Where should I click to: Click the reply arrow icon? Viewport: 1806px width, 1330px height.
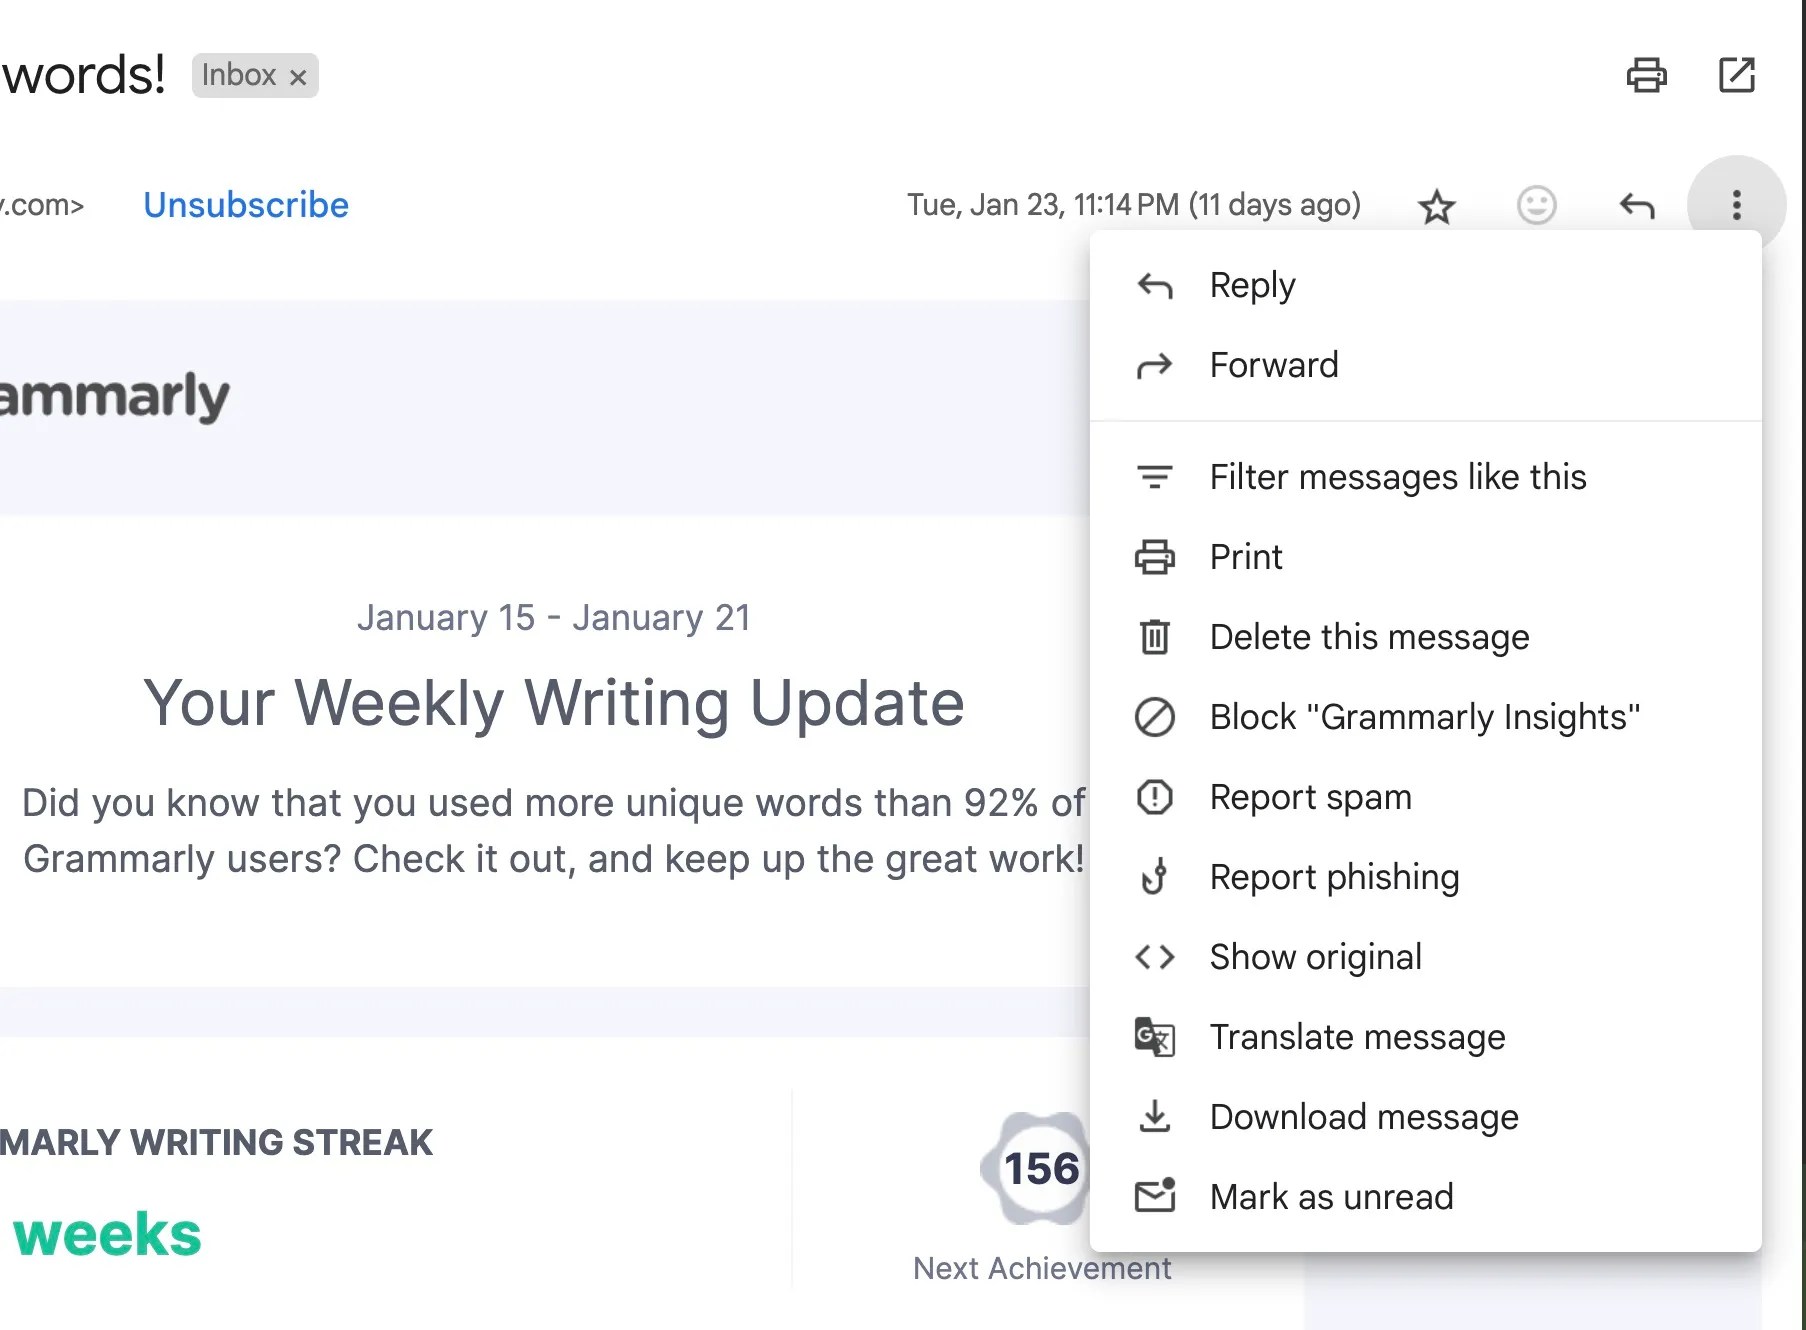pos(1637,205)
